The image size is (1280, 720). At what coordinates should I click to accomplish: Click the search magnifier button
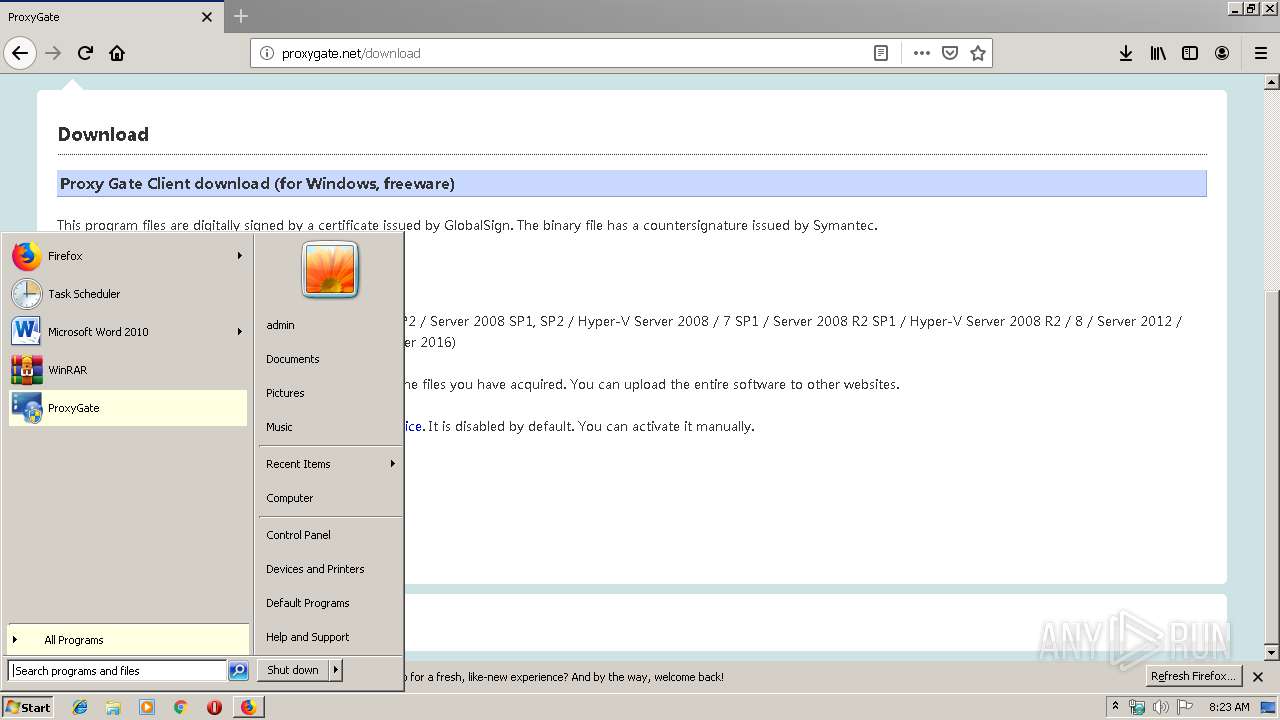click(x=238, y=671)
